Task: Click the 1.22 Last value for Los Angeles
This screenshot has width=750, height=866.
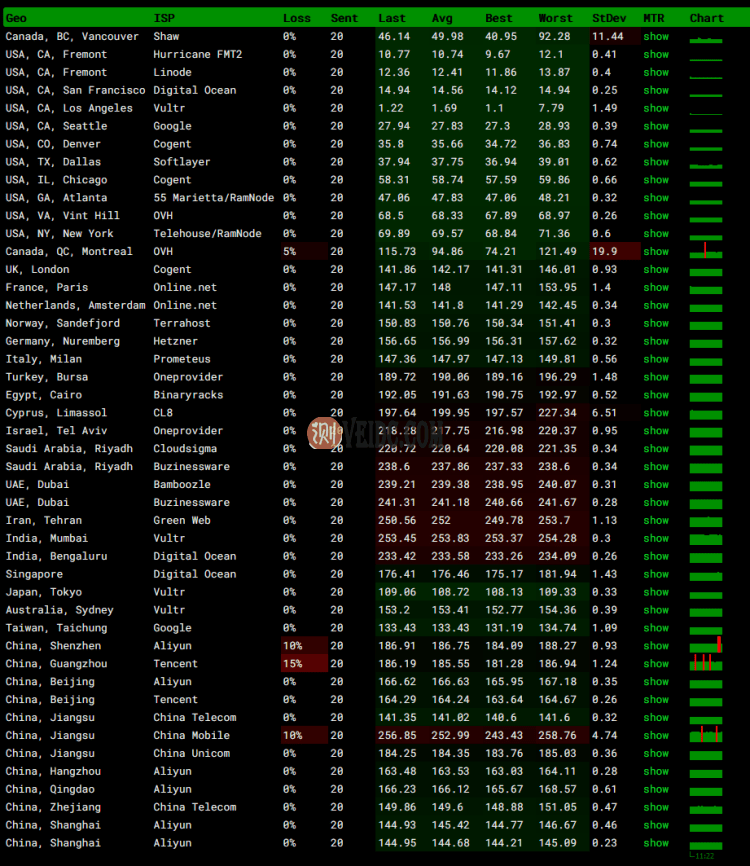Action: (390, 108)
